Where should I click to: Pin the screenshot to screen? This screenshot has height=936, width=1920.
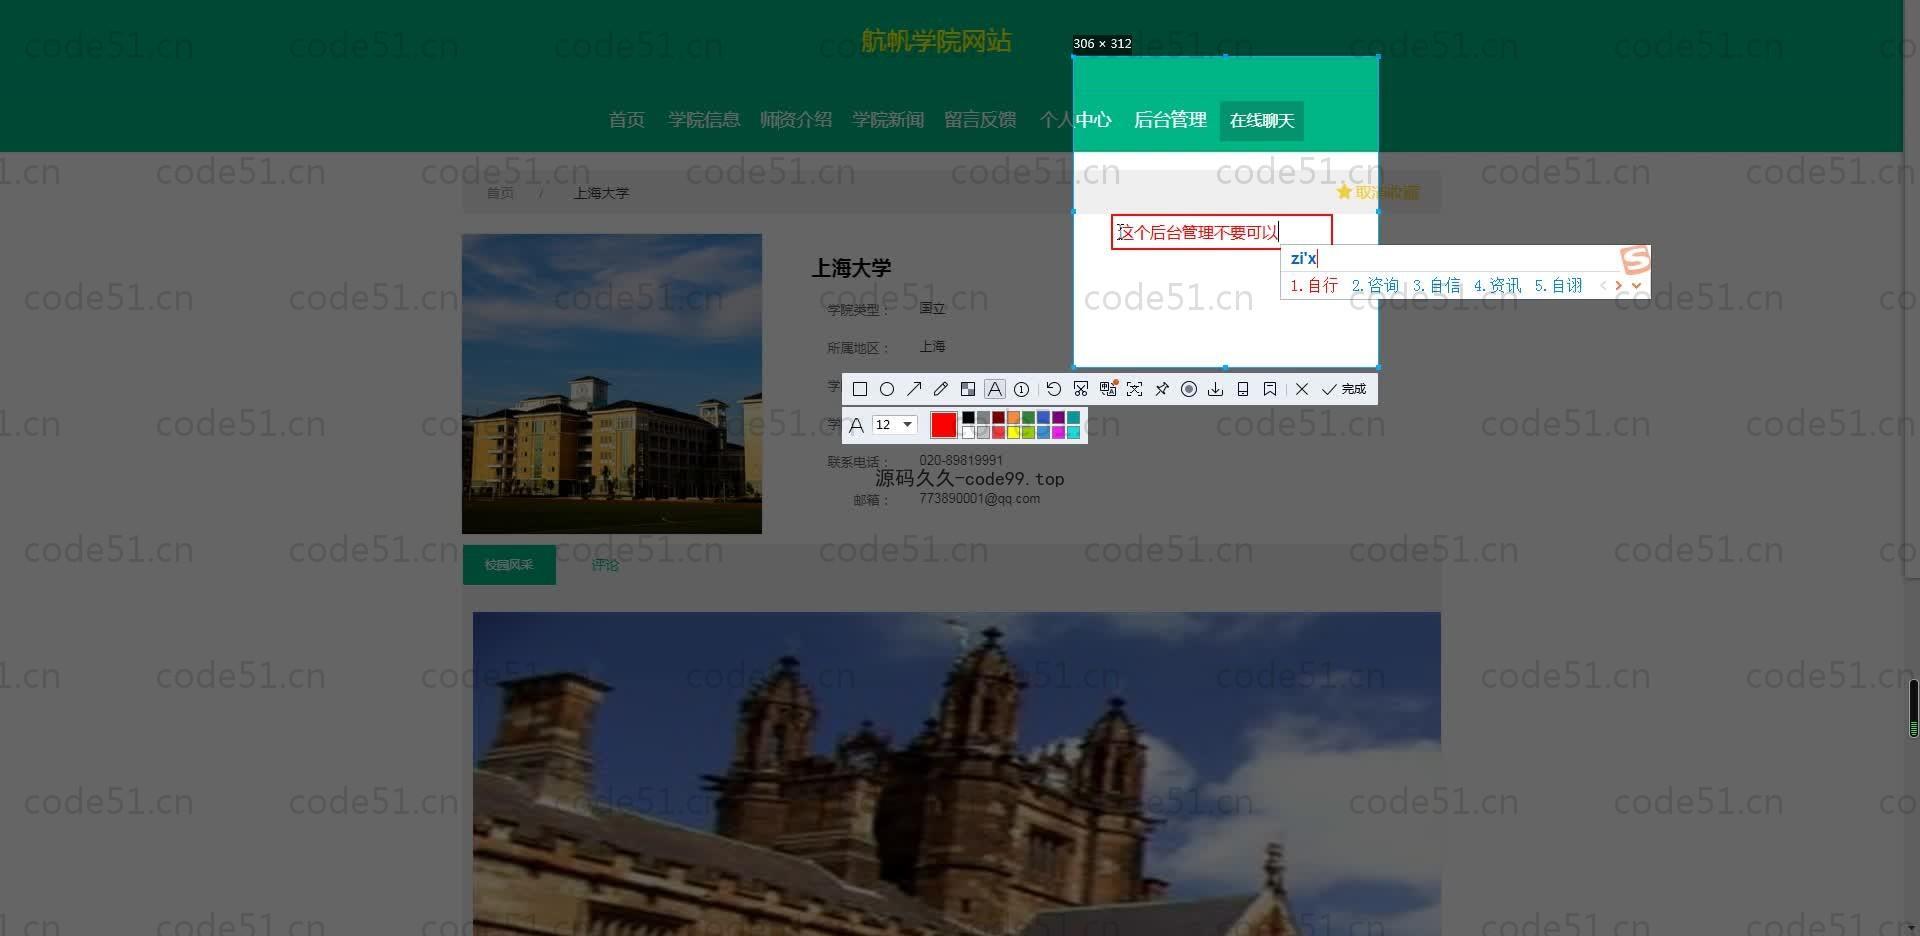pyautogui.click(x=1162, y=389)
